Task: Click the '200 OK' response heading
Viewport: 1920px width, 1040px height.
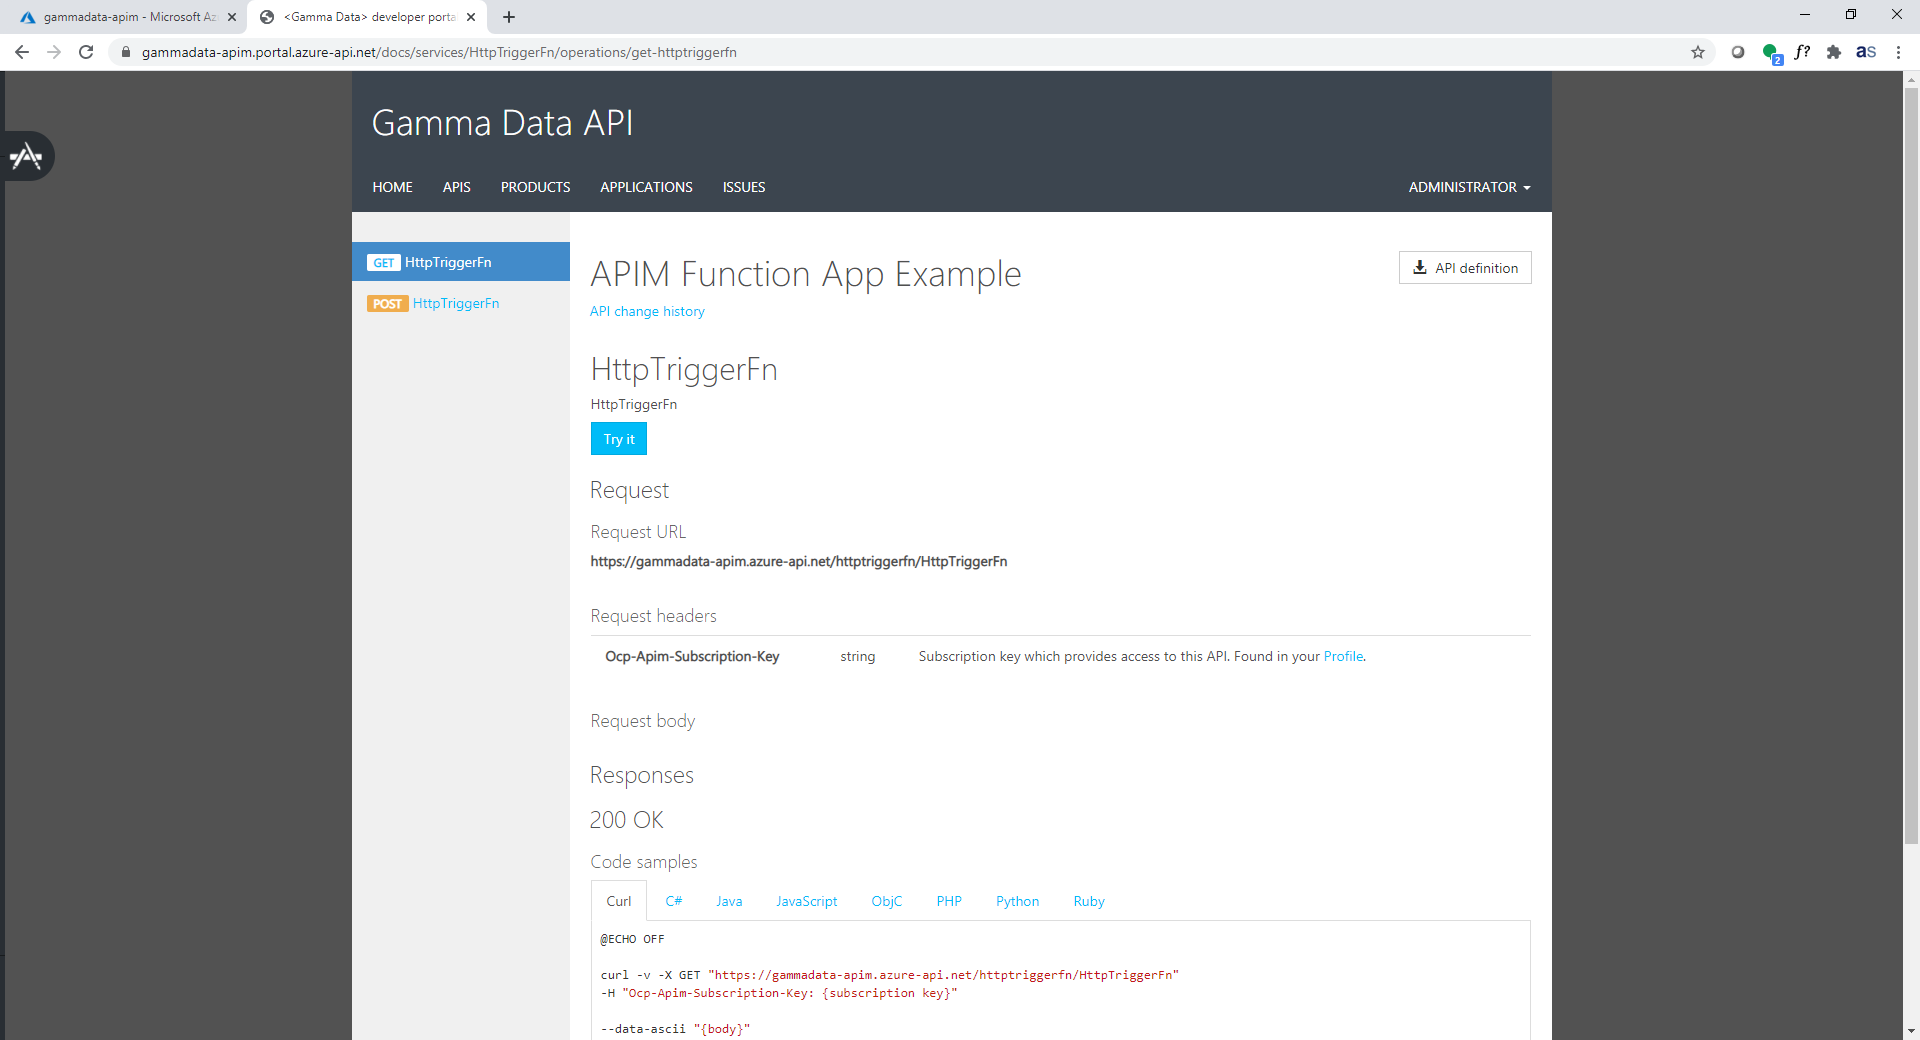Action: click(x=627, y=820)
